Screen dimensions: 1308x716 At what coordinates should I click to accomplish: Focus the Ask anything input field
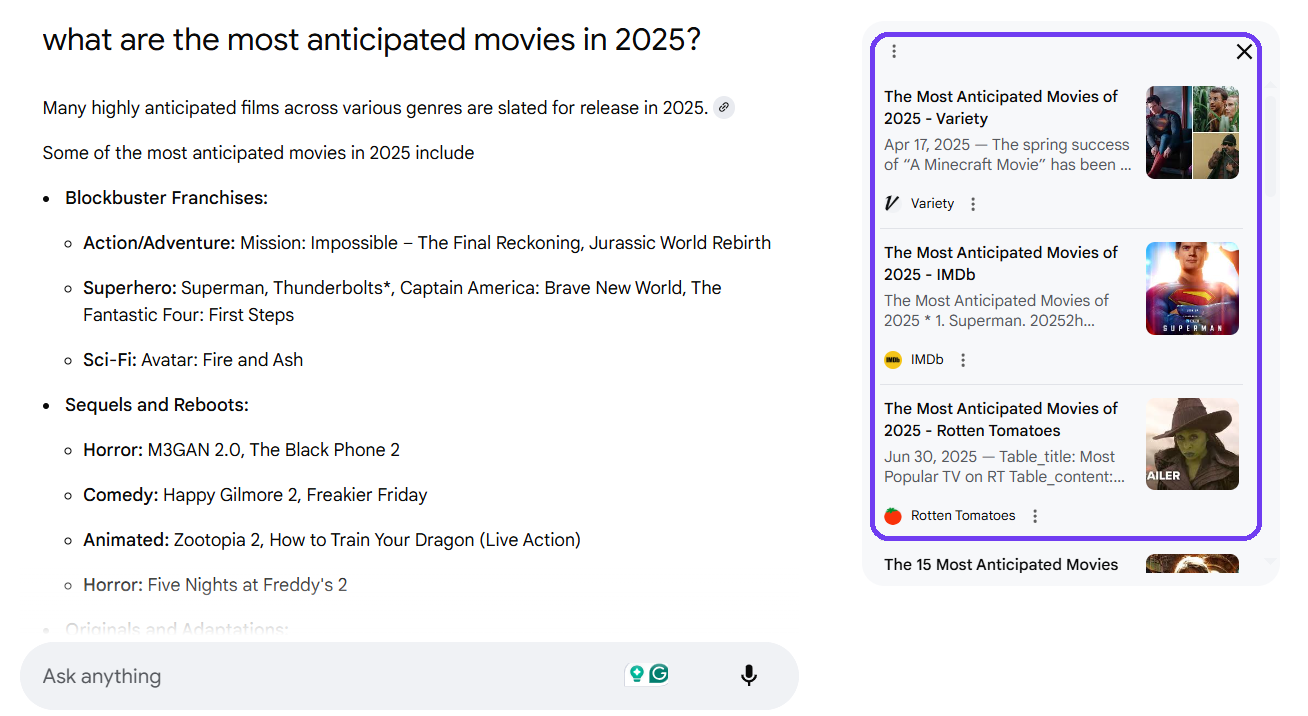(320, 676)
